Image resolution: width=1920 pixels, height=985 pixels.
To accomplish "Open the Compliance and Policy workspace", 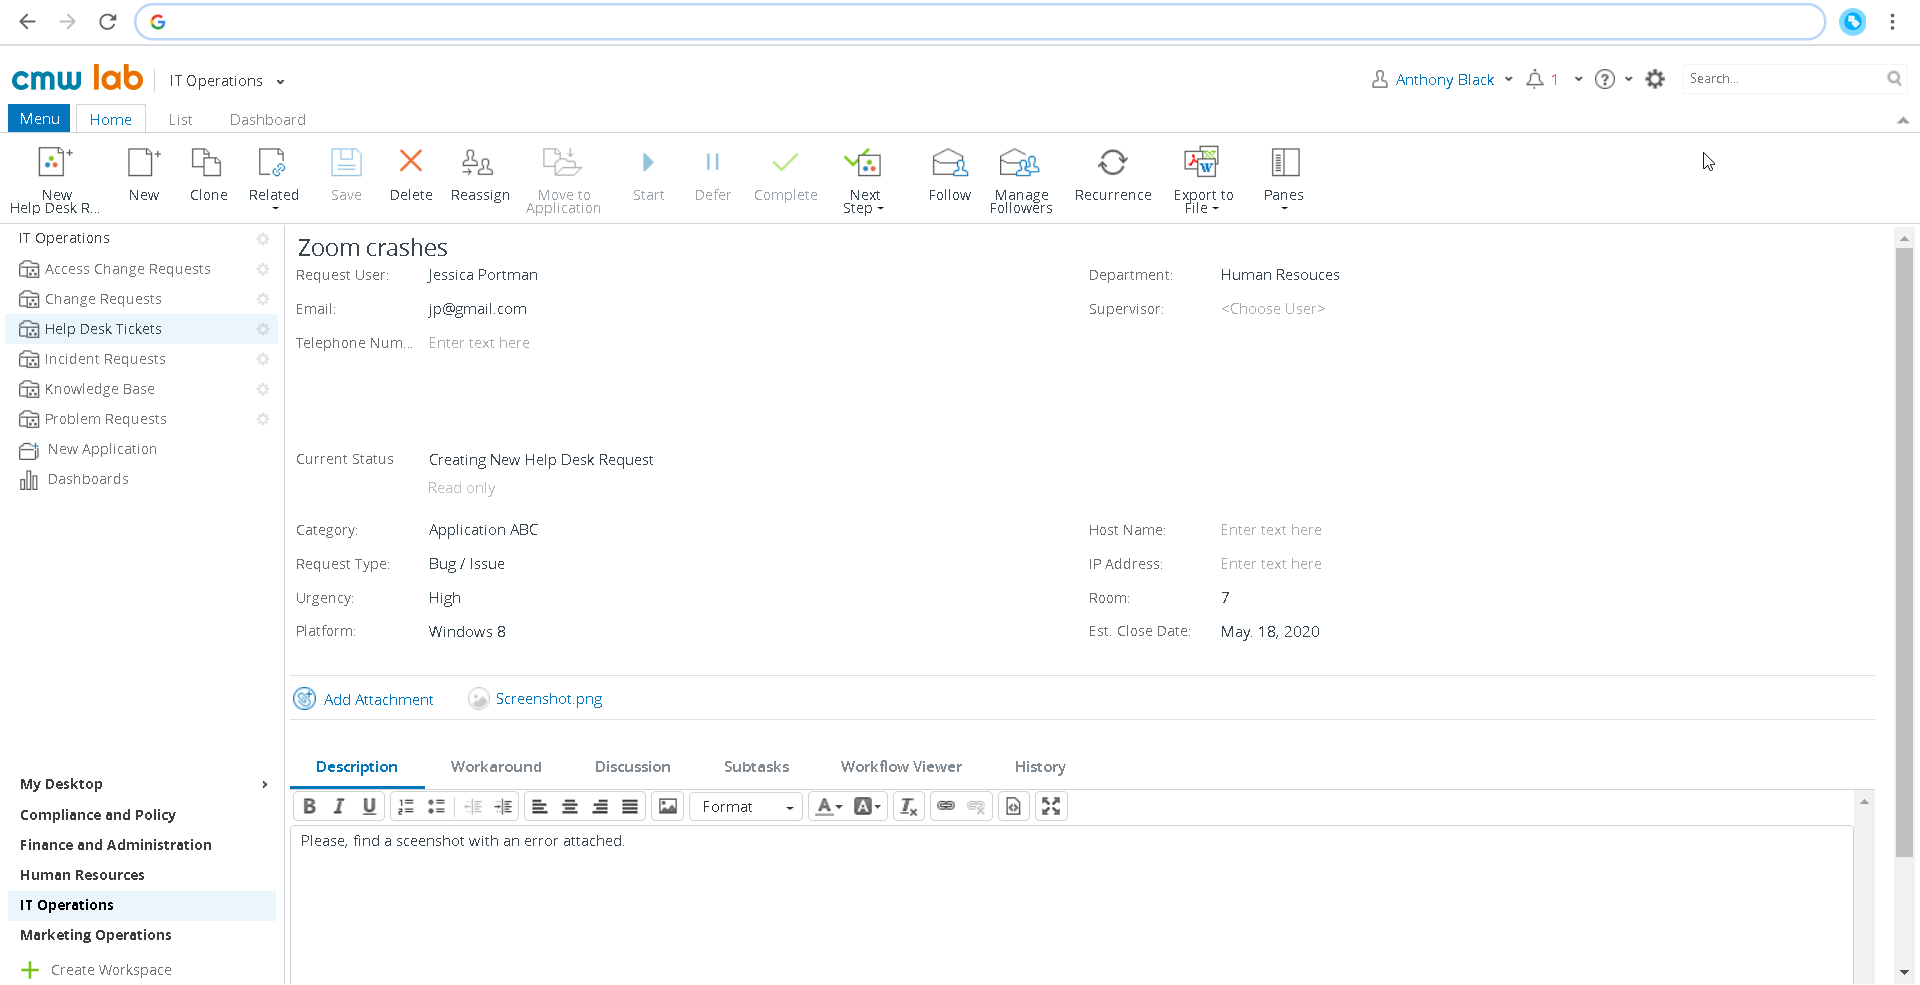I will 98,815.
